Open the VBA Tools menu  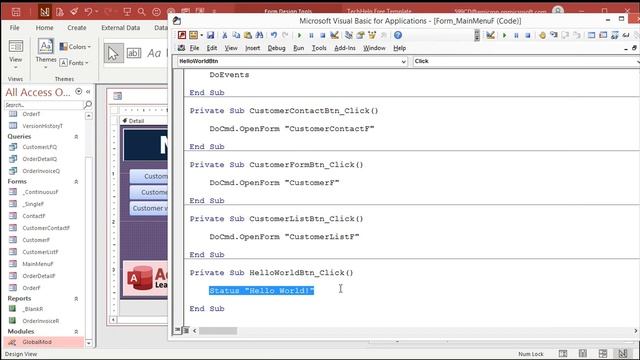point(319,48)
